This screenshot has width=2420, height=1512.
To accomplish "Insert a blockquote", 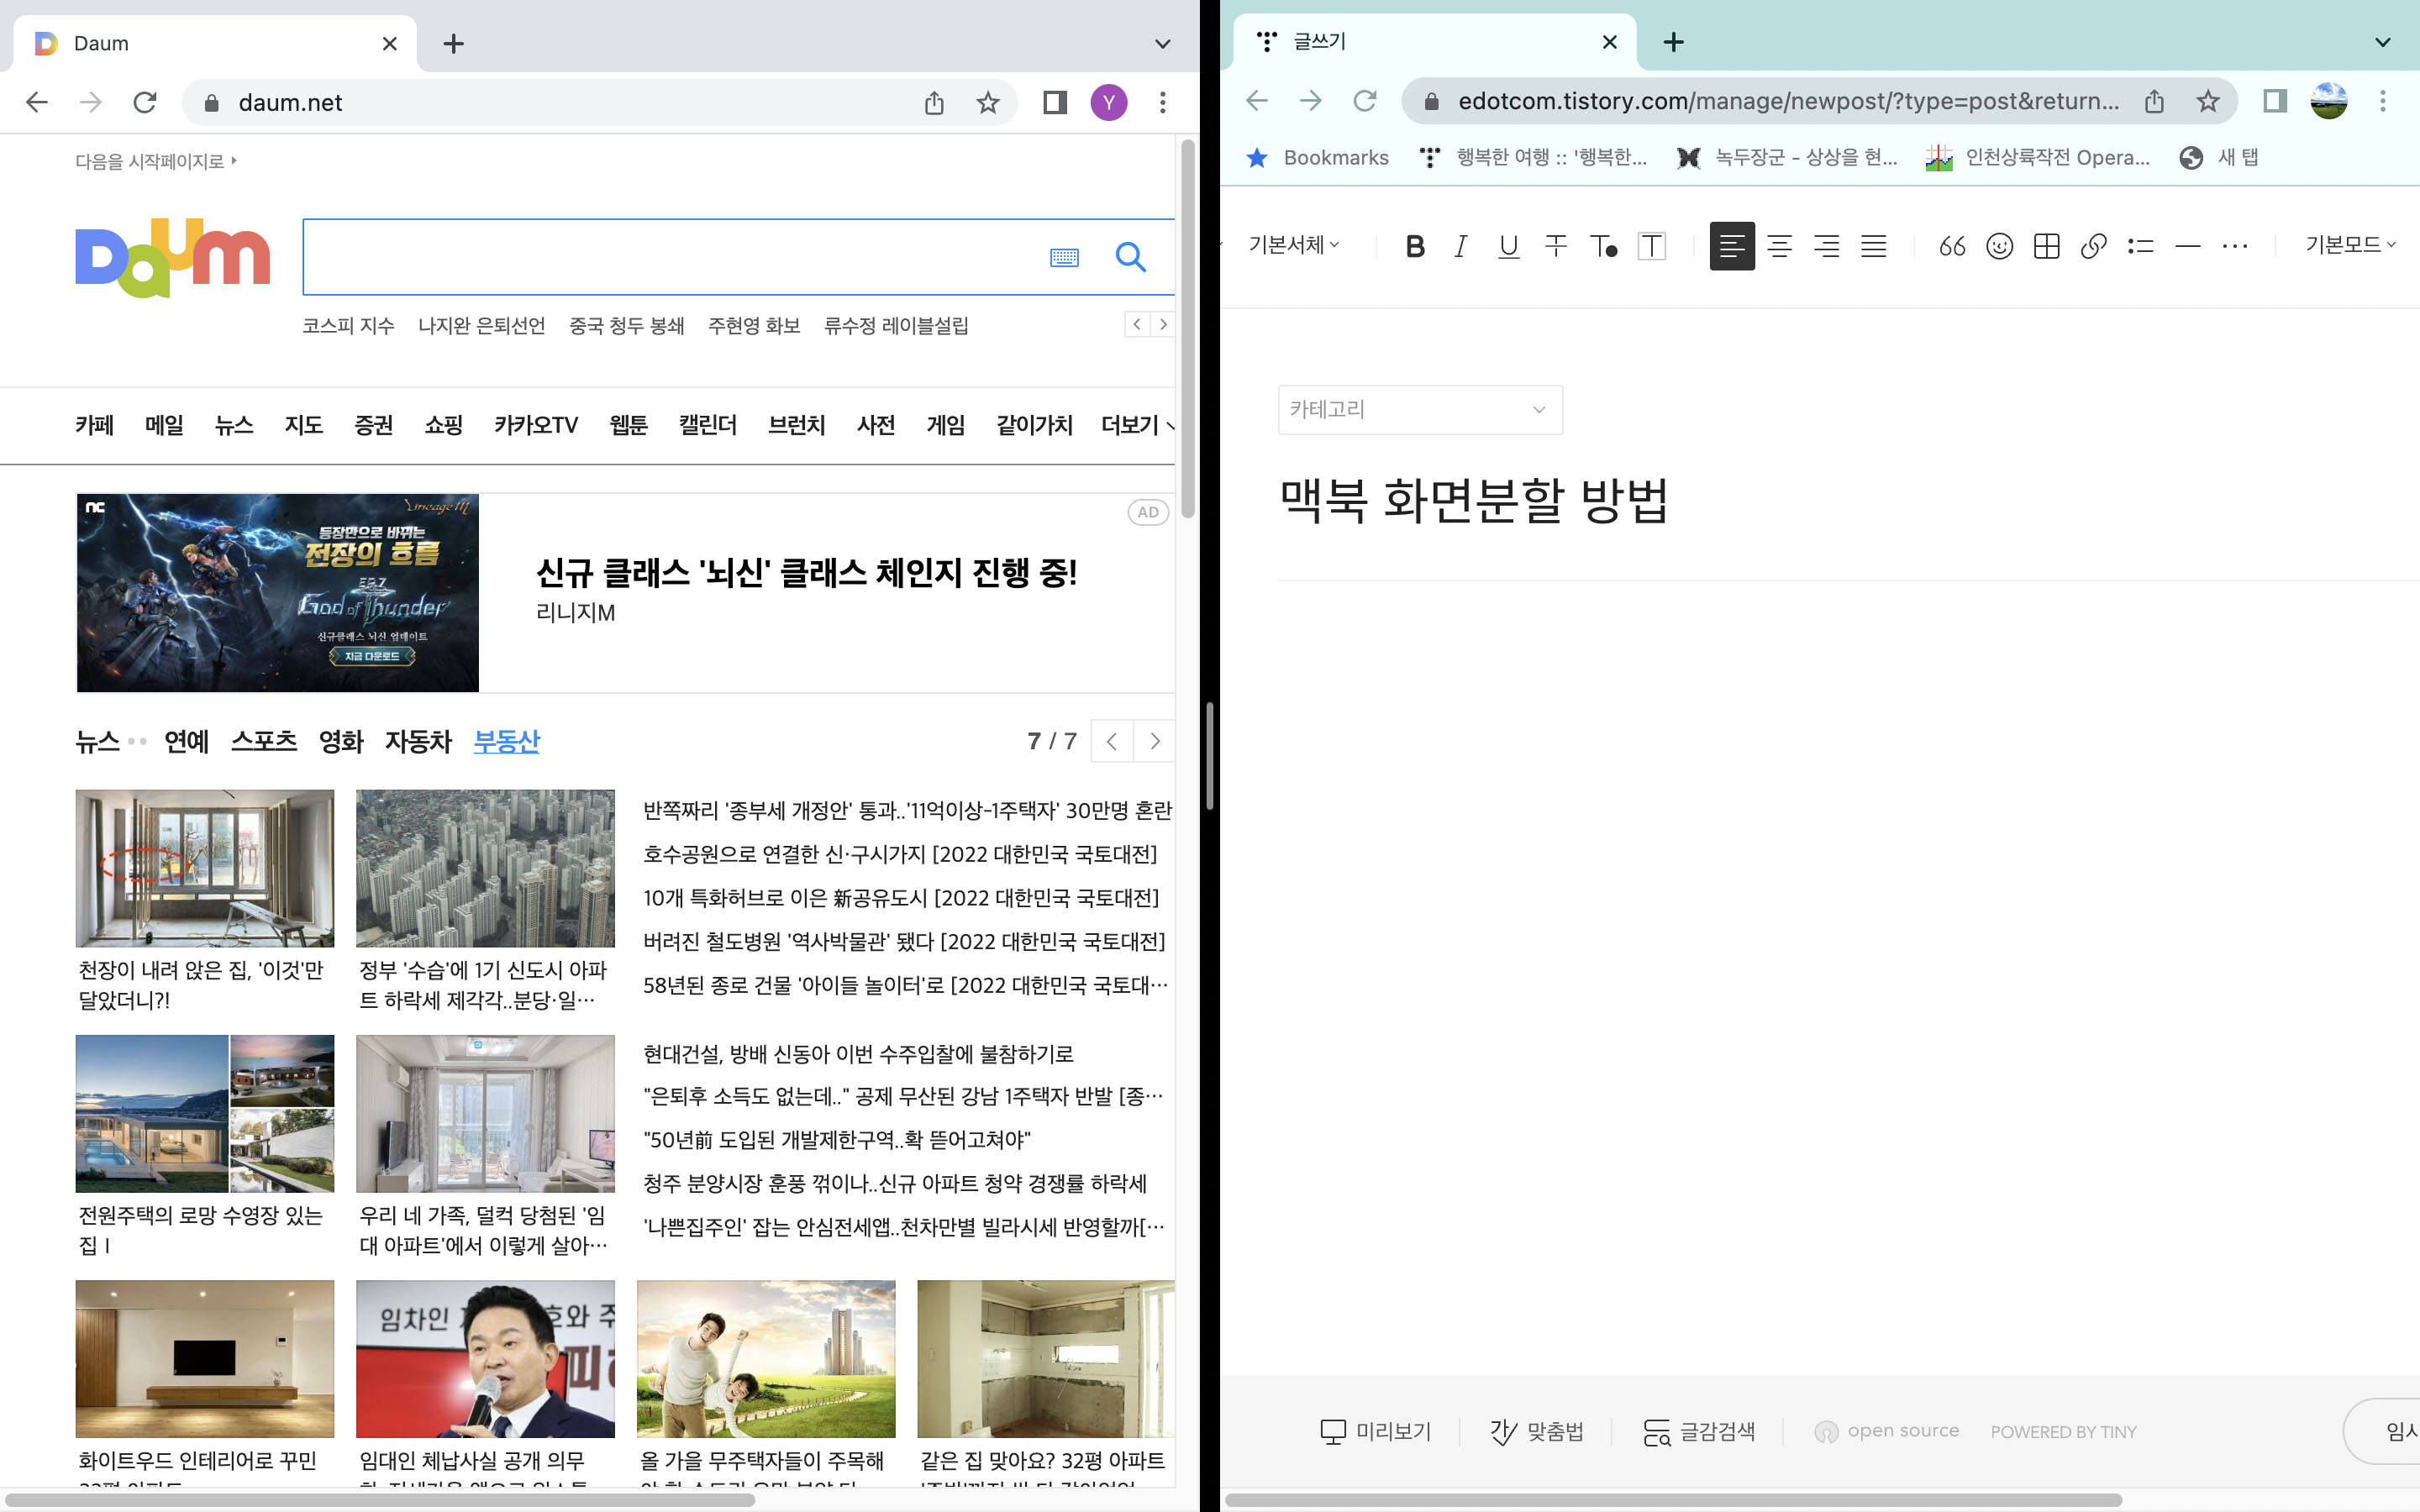I will (1952, 246).
